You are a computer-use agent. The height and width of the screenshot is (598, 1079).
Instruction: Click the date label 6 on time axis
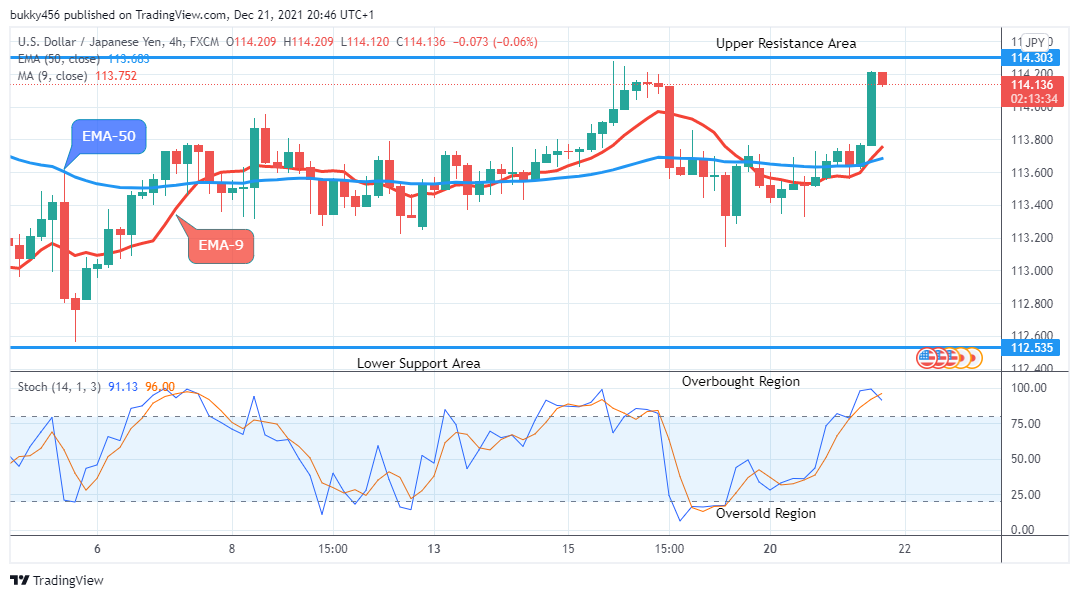pyautogui.click(x=97, y=548)
